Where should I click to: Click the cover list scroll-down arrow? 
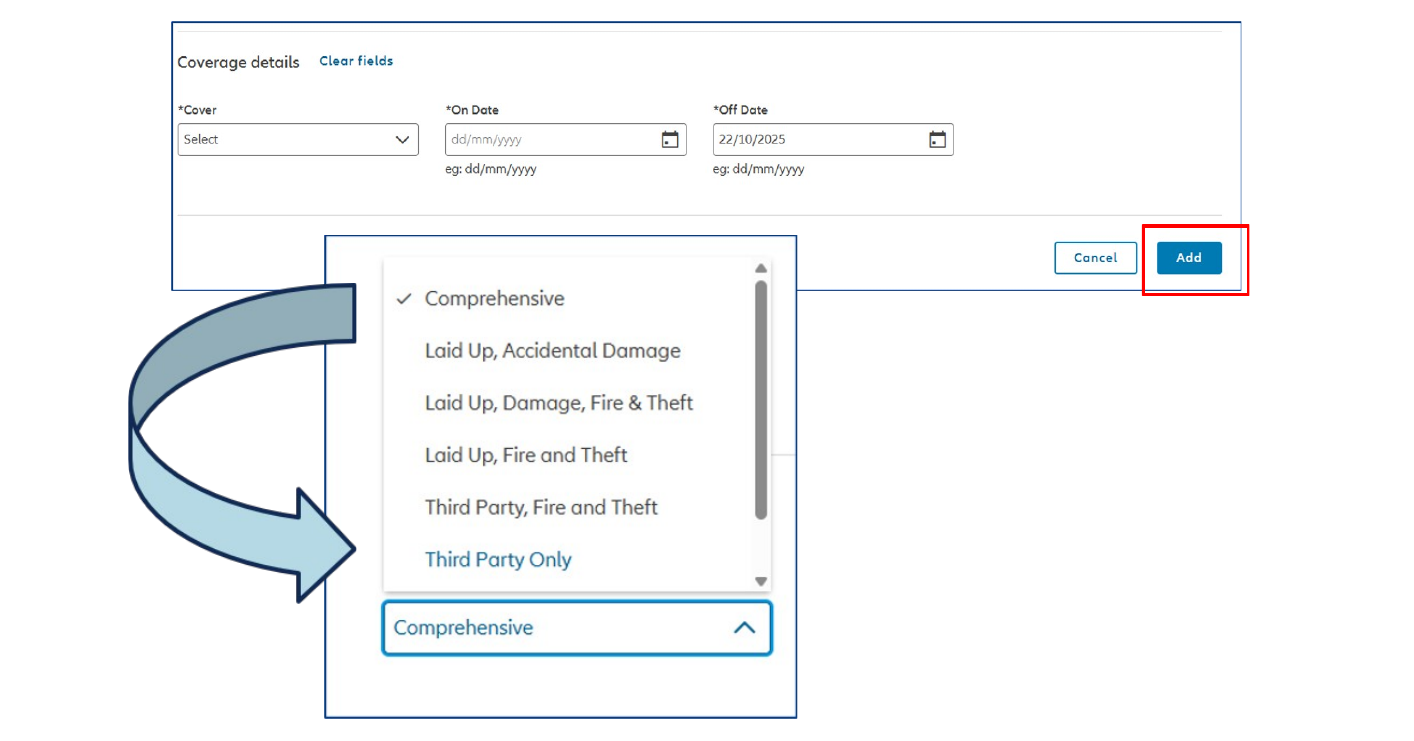pos(761,581)
